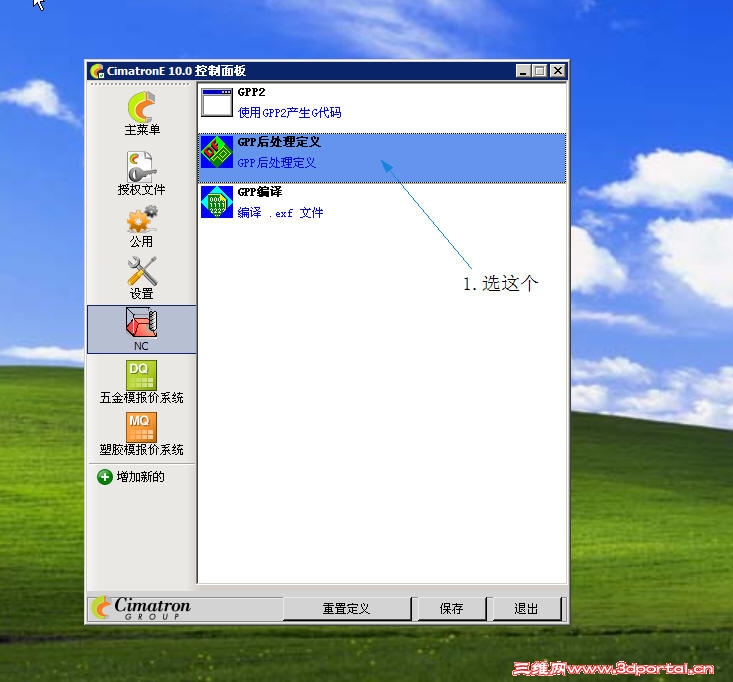
Task: Click the 编译 .exf 文件 description
Action: click(280, 213)
